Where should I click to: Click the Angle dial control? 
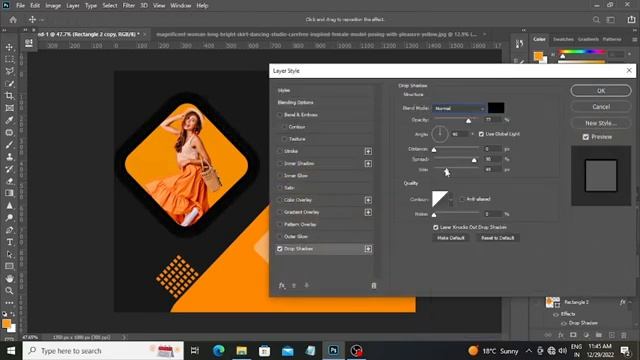[x=440, y=134]
